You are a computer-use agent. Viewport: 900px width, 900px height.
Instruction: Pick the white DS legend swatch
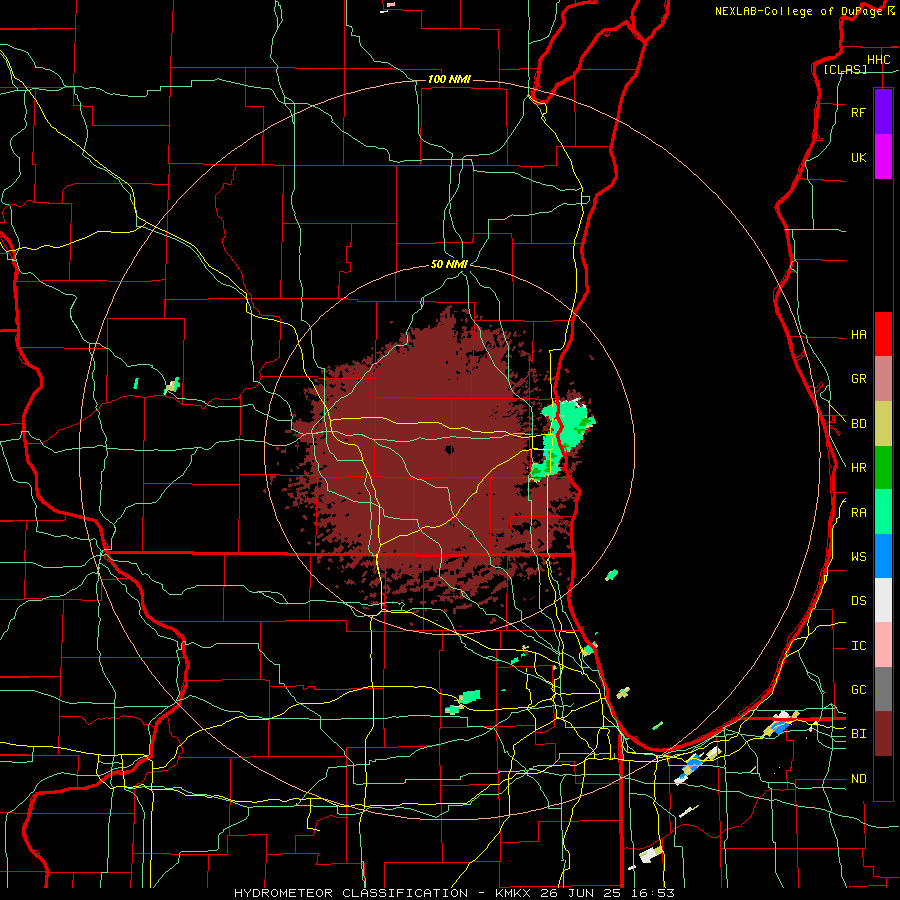(883, 600)
